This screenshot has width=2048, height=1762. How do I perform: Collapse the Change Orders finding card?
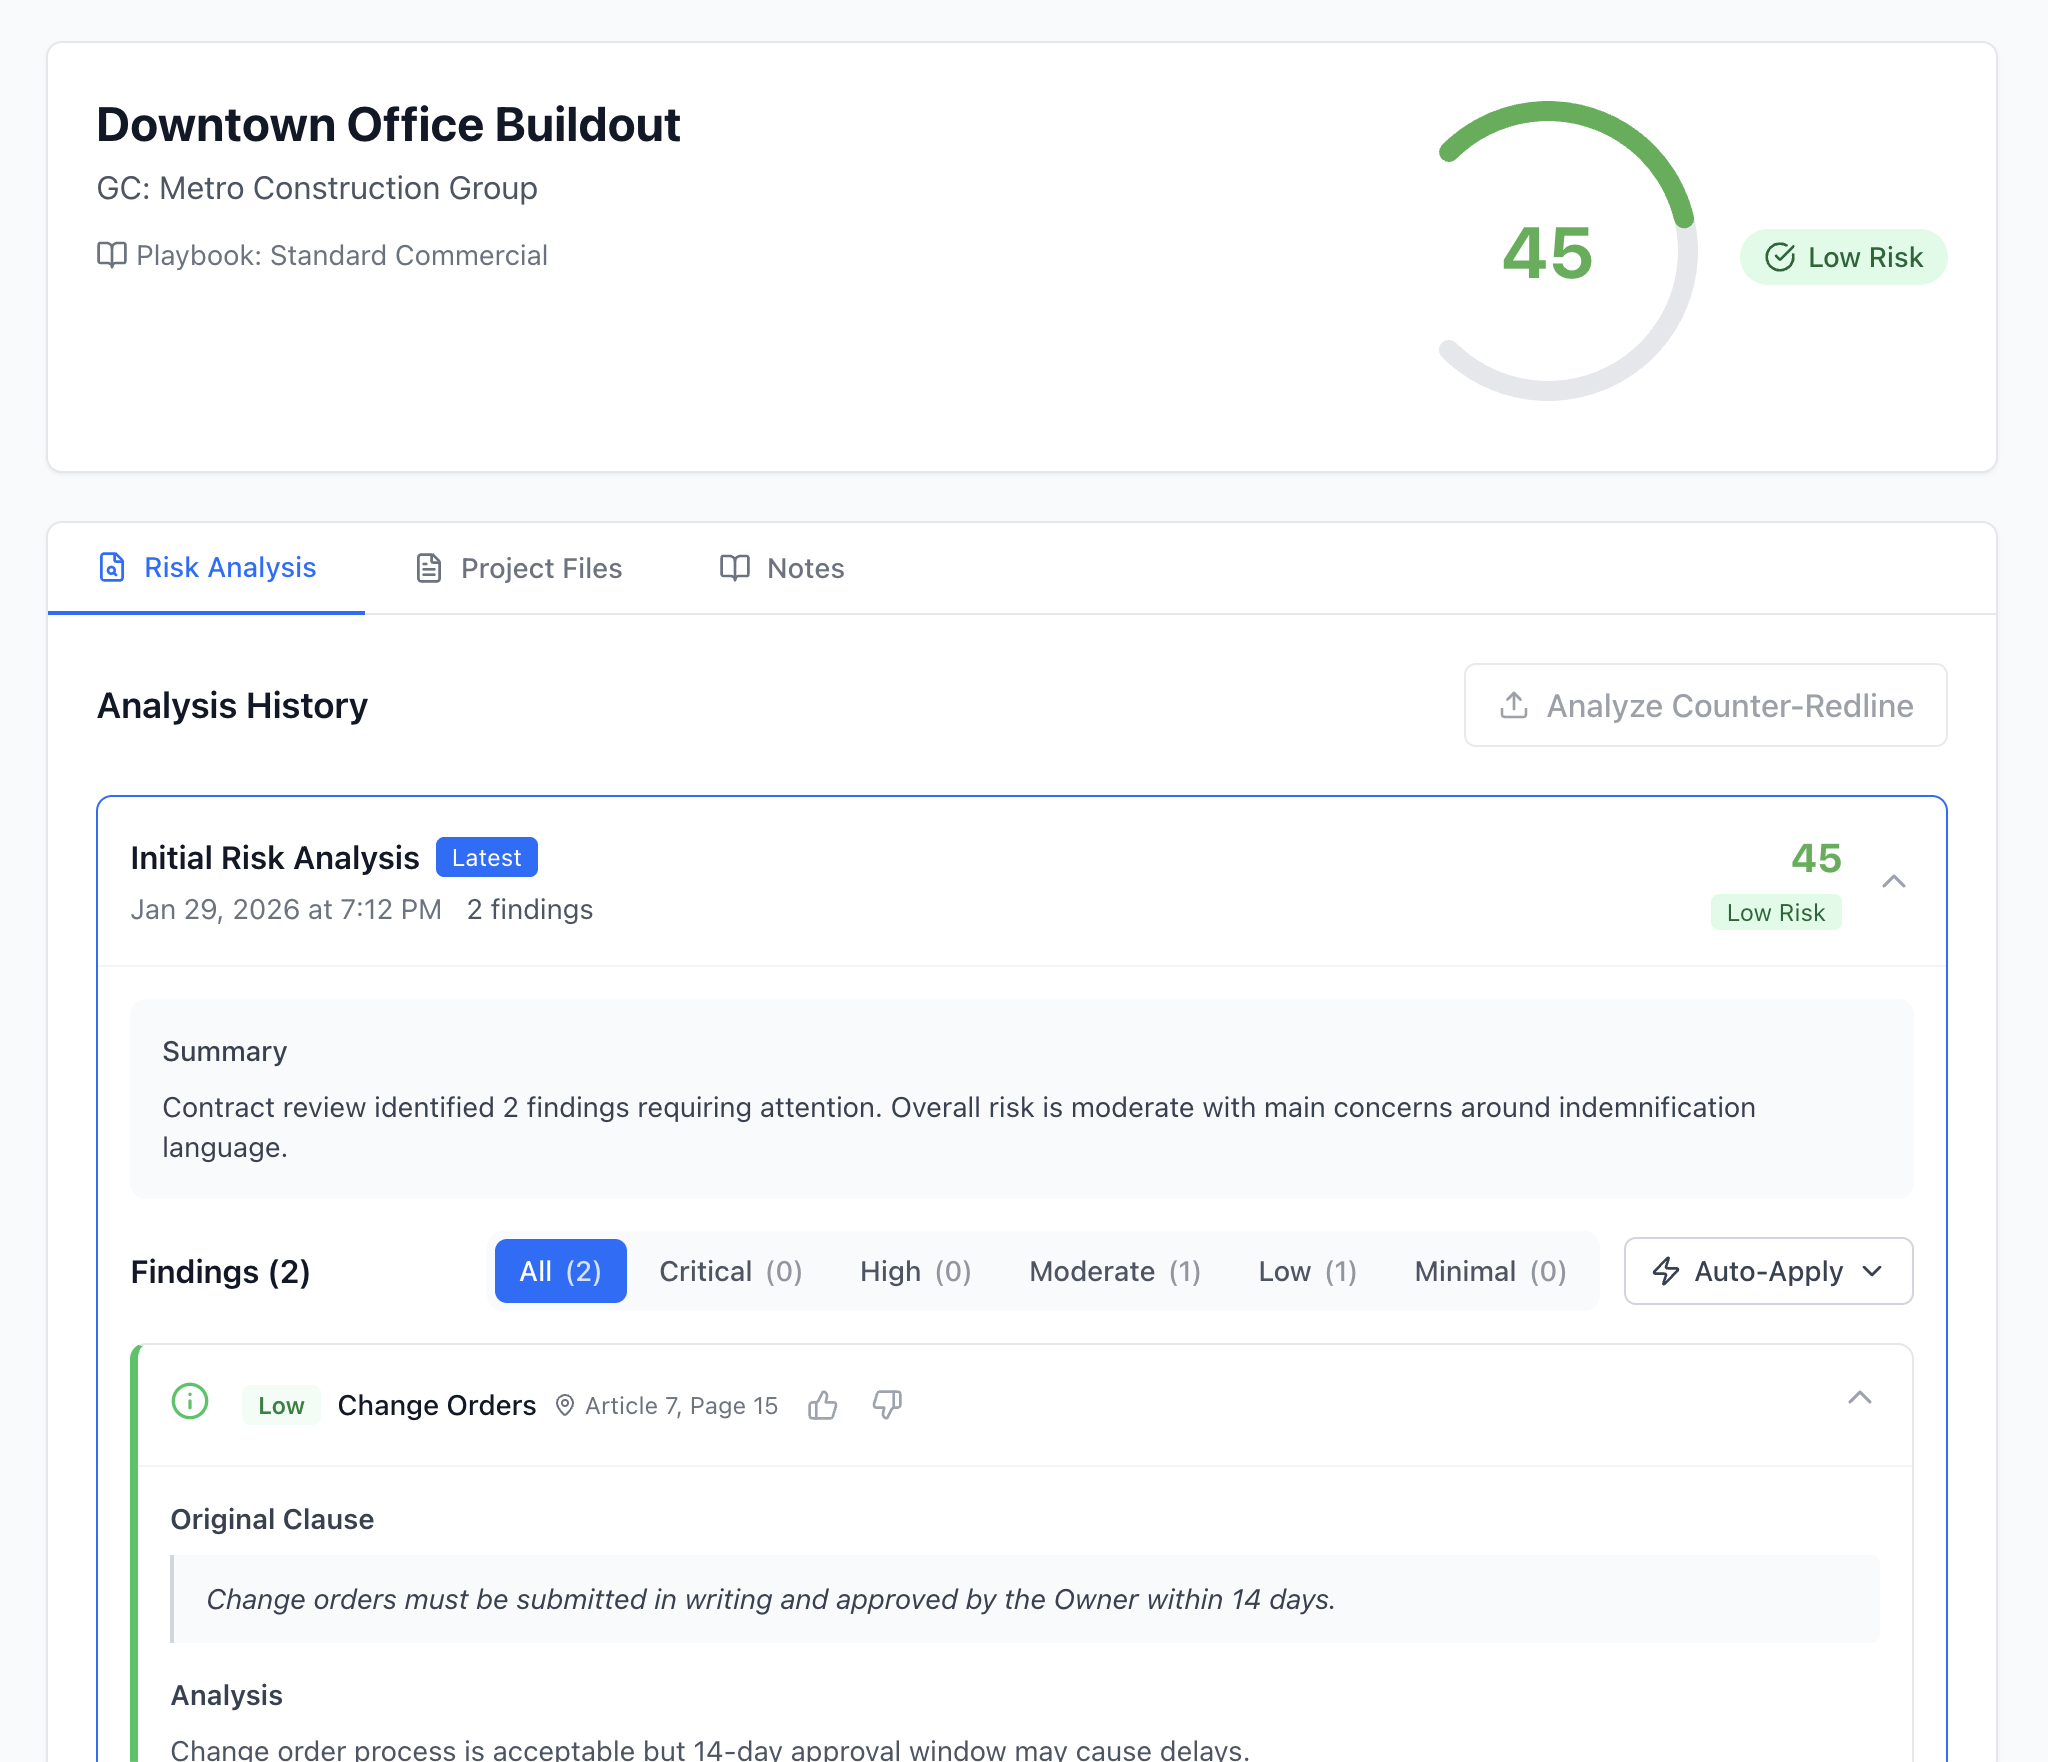pyautogui.click(x=1859, y=1398)
